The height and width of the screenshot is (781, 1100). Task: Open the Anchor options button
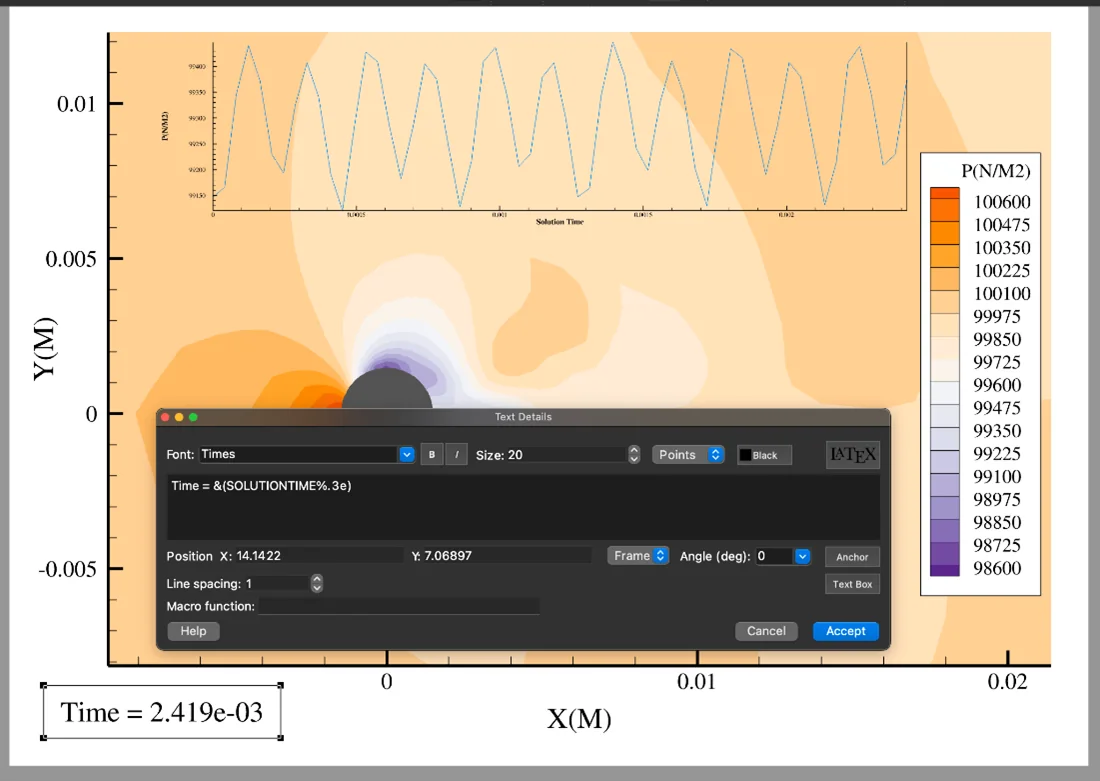click(x=852, y=556)
